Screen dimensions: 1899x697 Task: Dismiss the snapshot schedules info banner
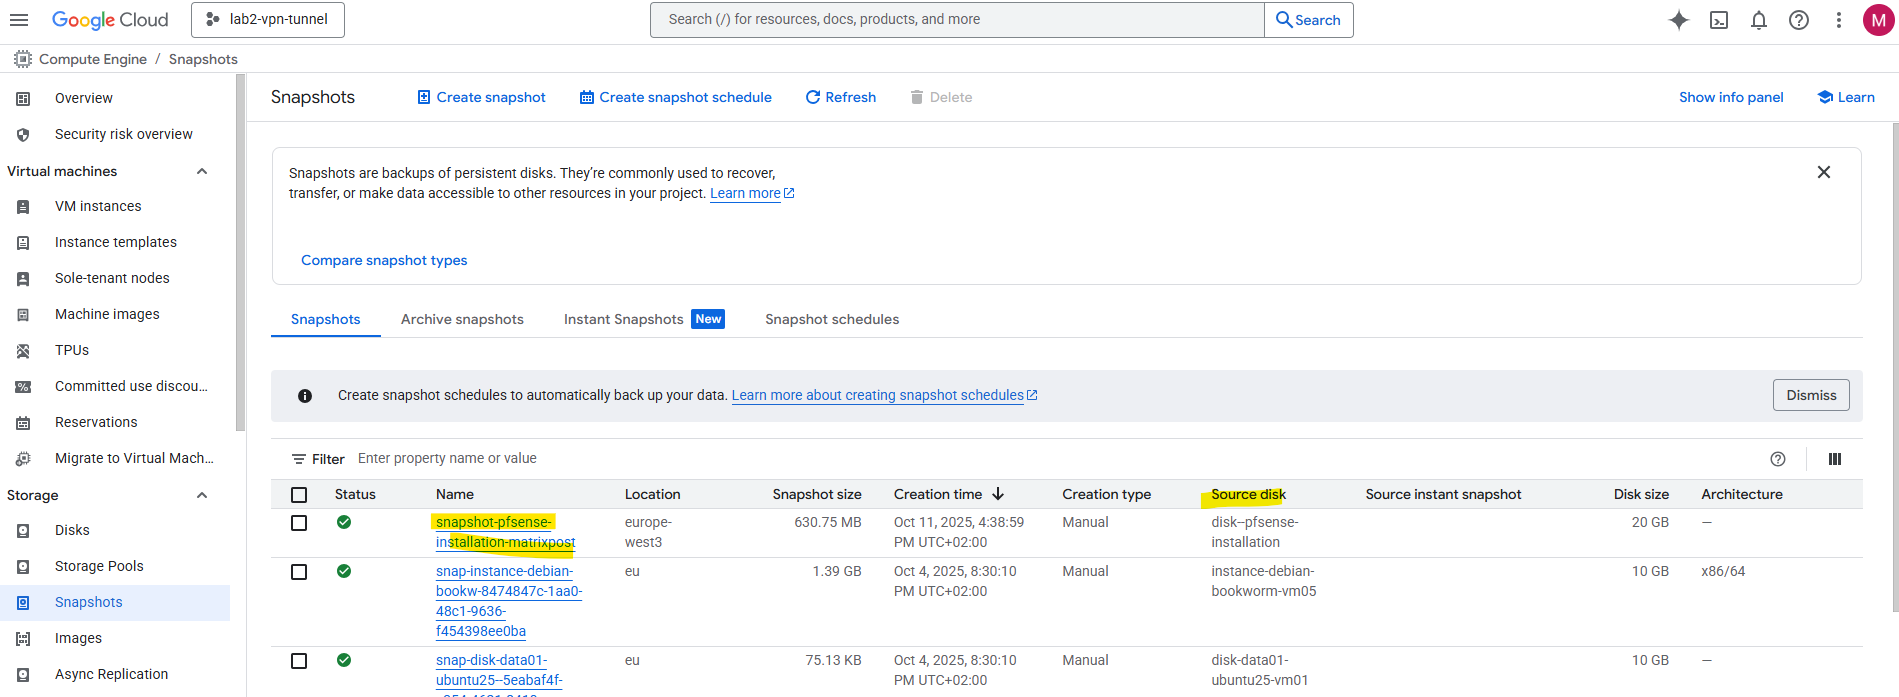pyautogui.click(x=1811, y=395)
